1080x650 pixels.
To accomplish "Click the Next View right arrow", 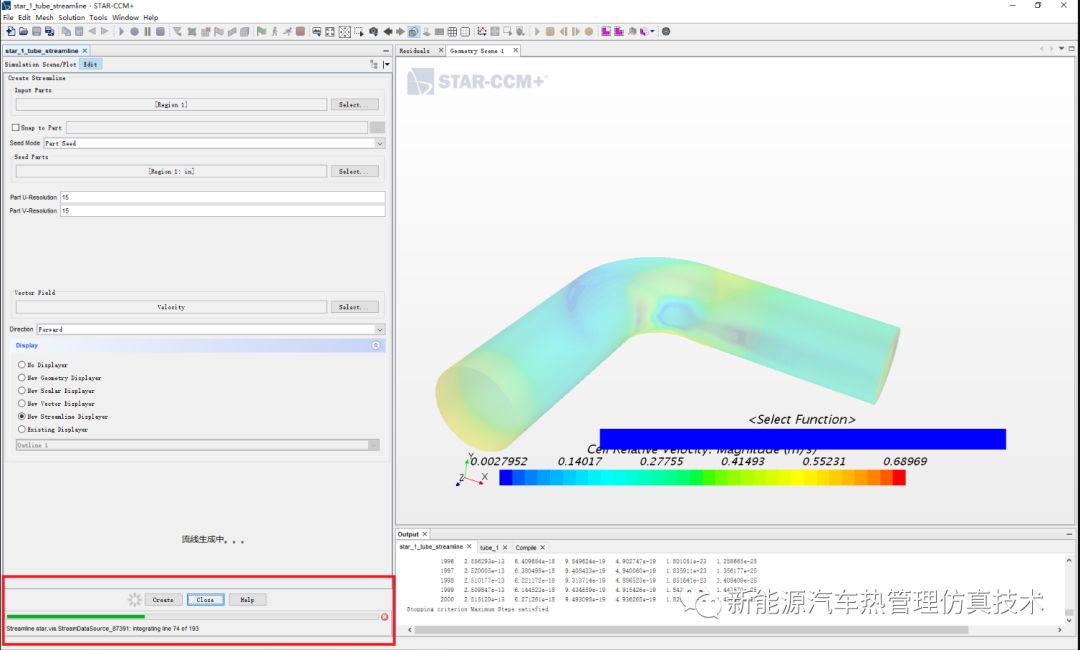I will 400,31.
